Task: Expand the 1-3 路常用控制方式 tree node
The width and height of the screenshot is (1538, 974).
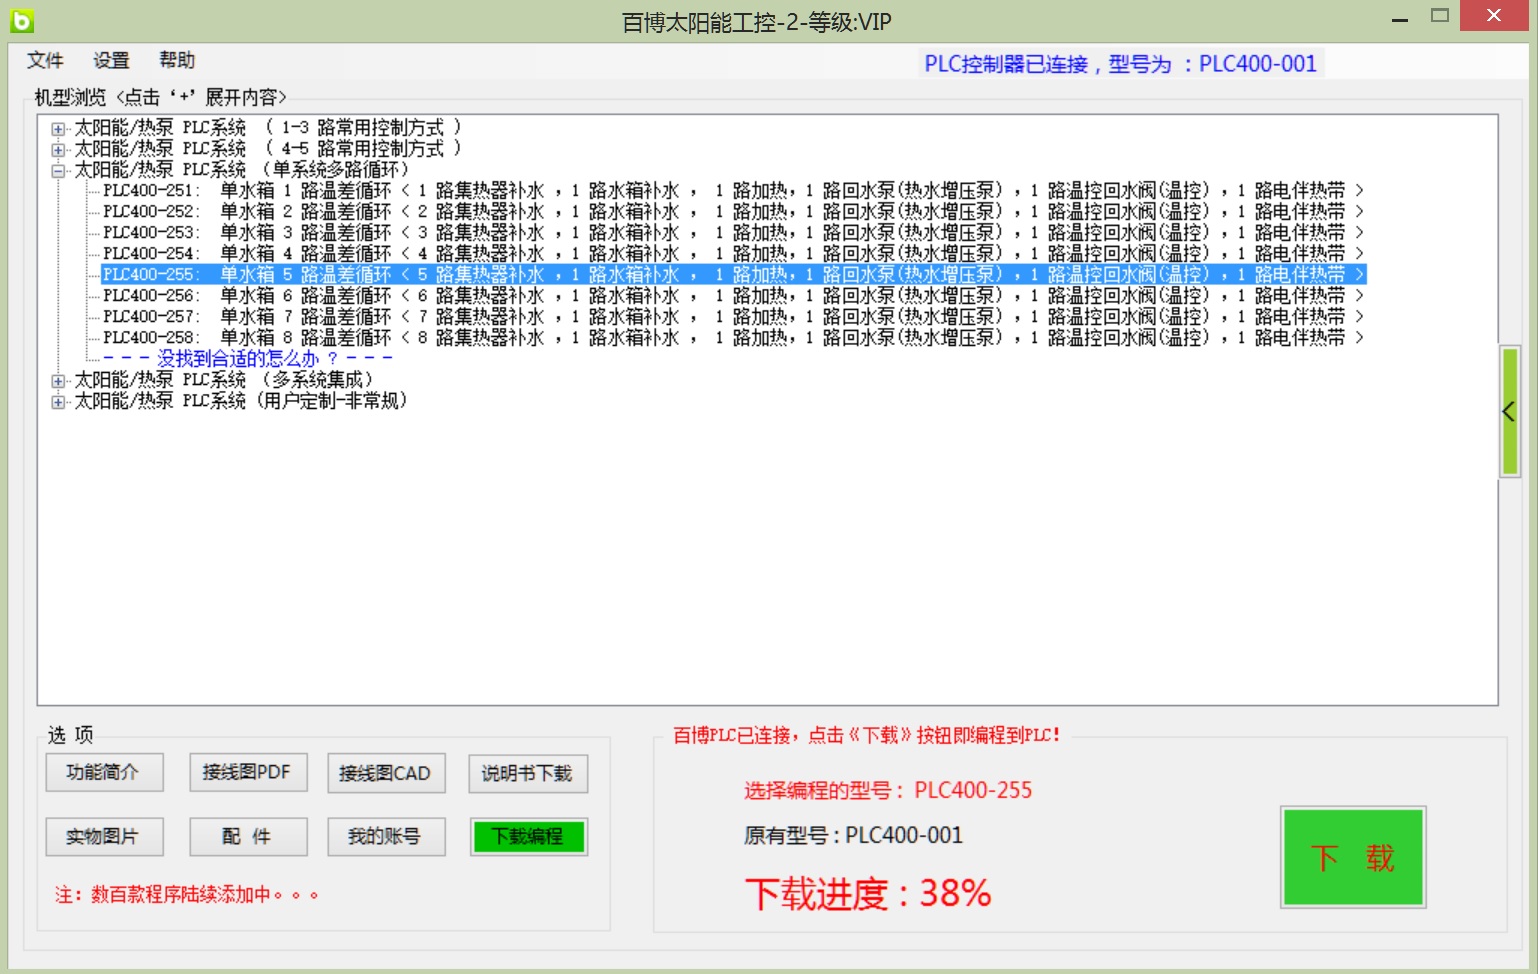Action: (x=58, y=129)
